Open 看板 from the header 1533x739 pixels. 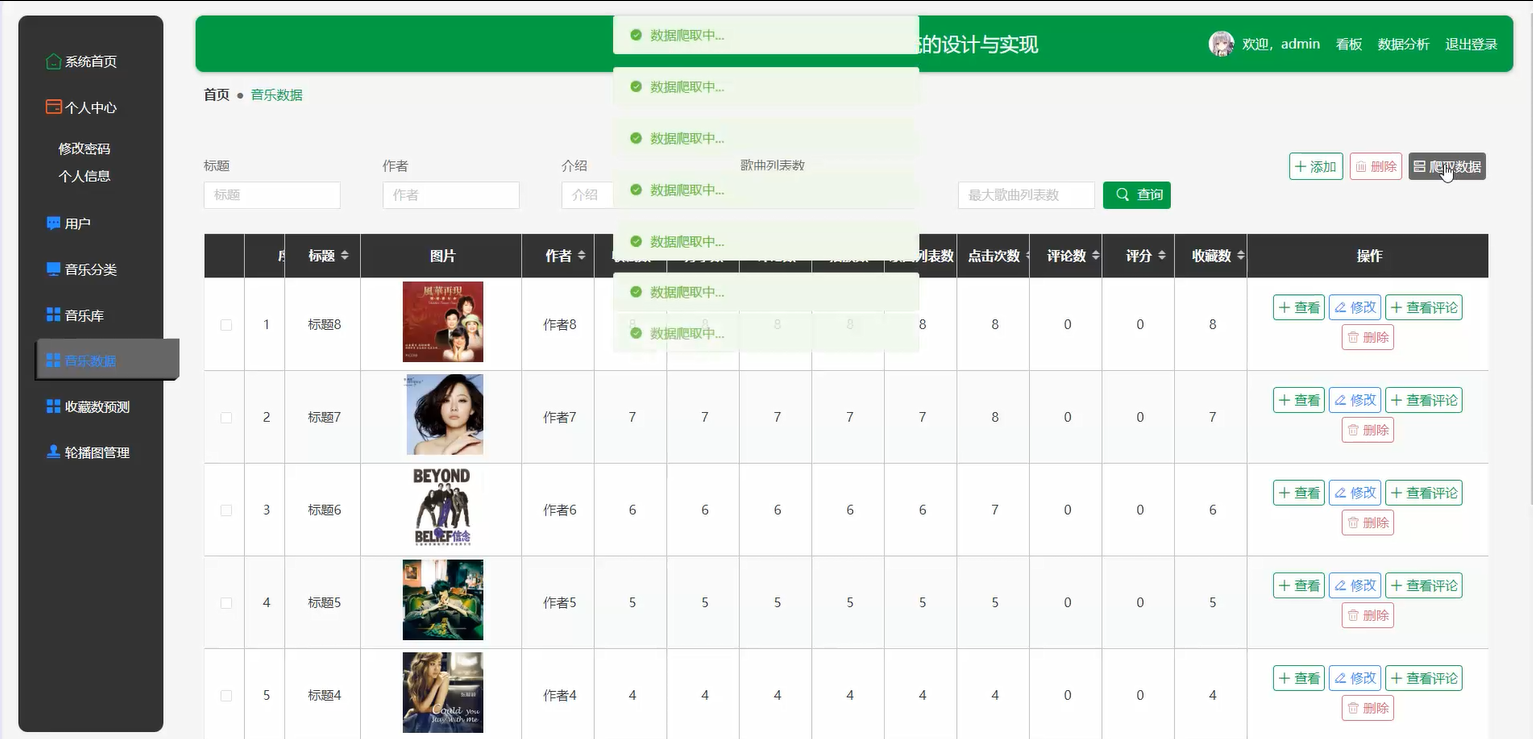(x=1349, y=44)
